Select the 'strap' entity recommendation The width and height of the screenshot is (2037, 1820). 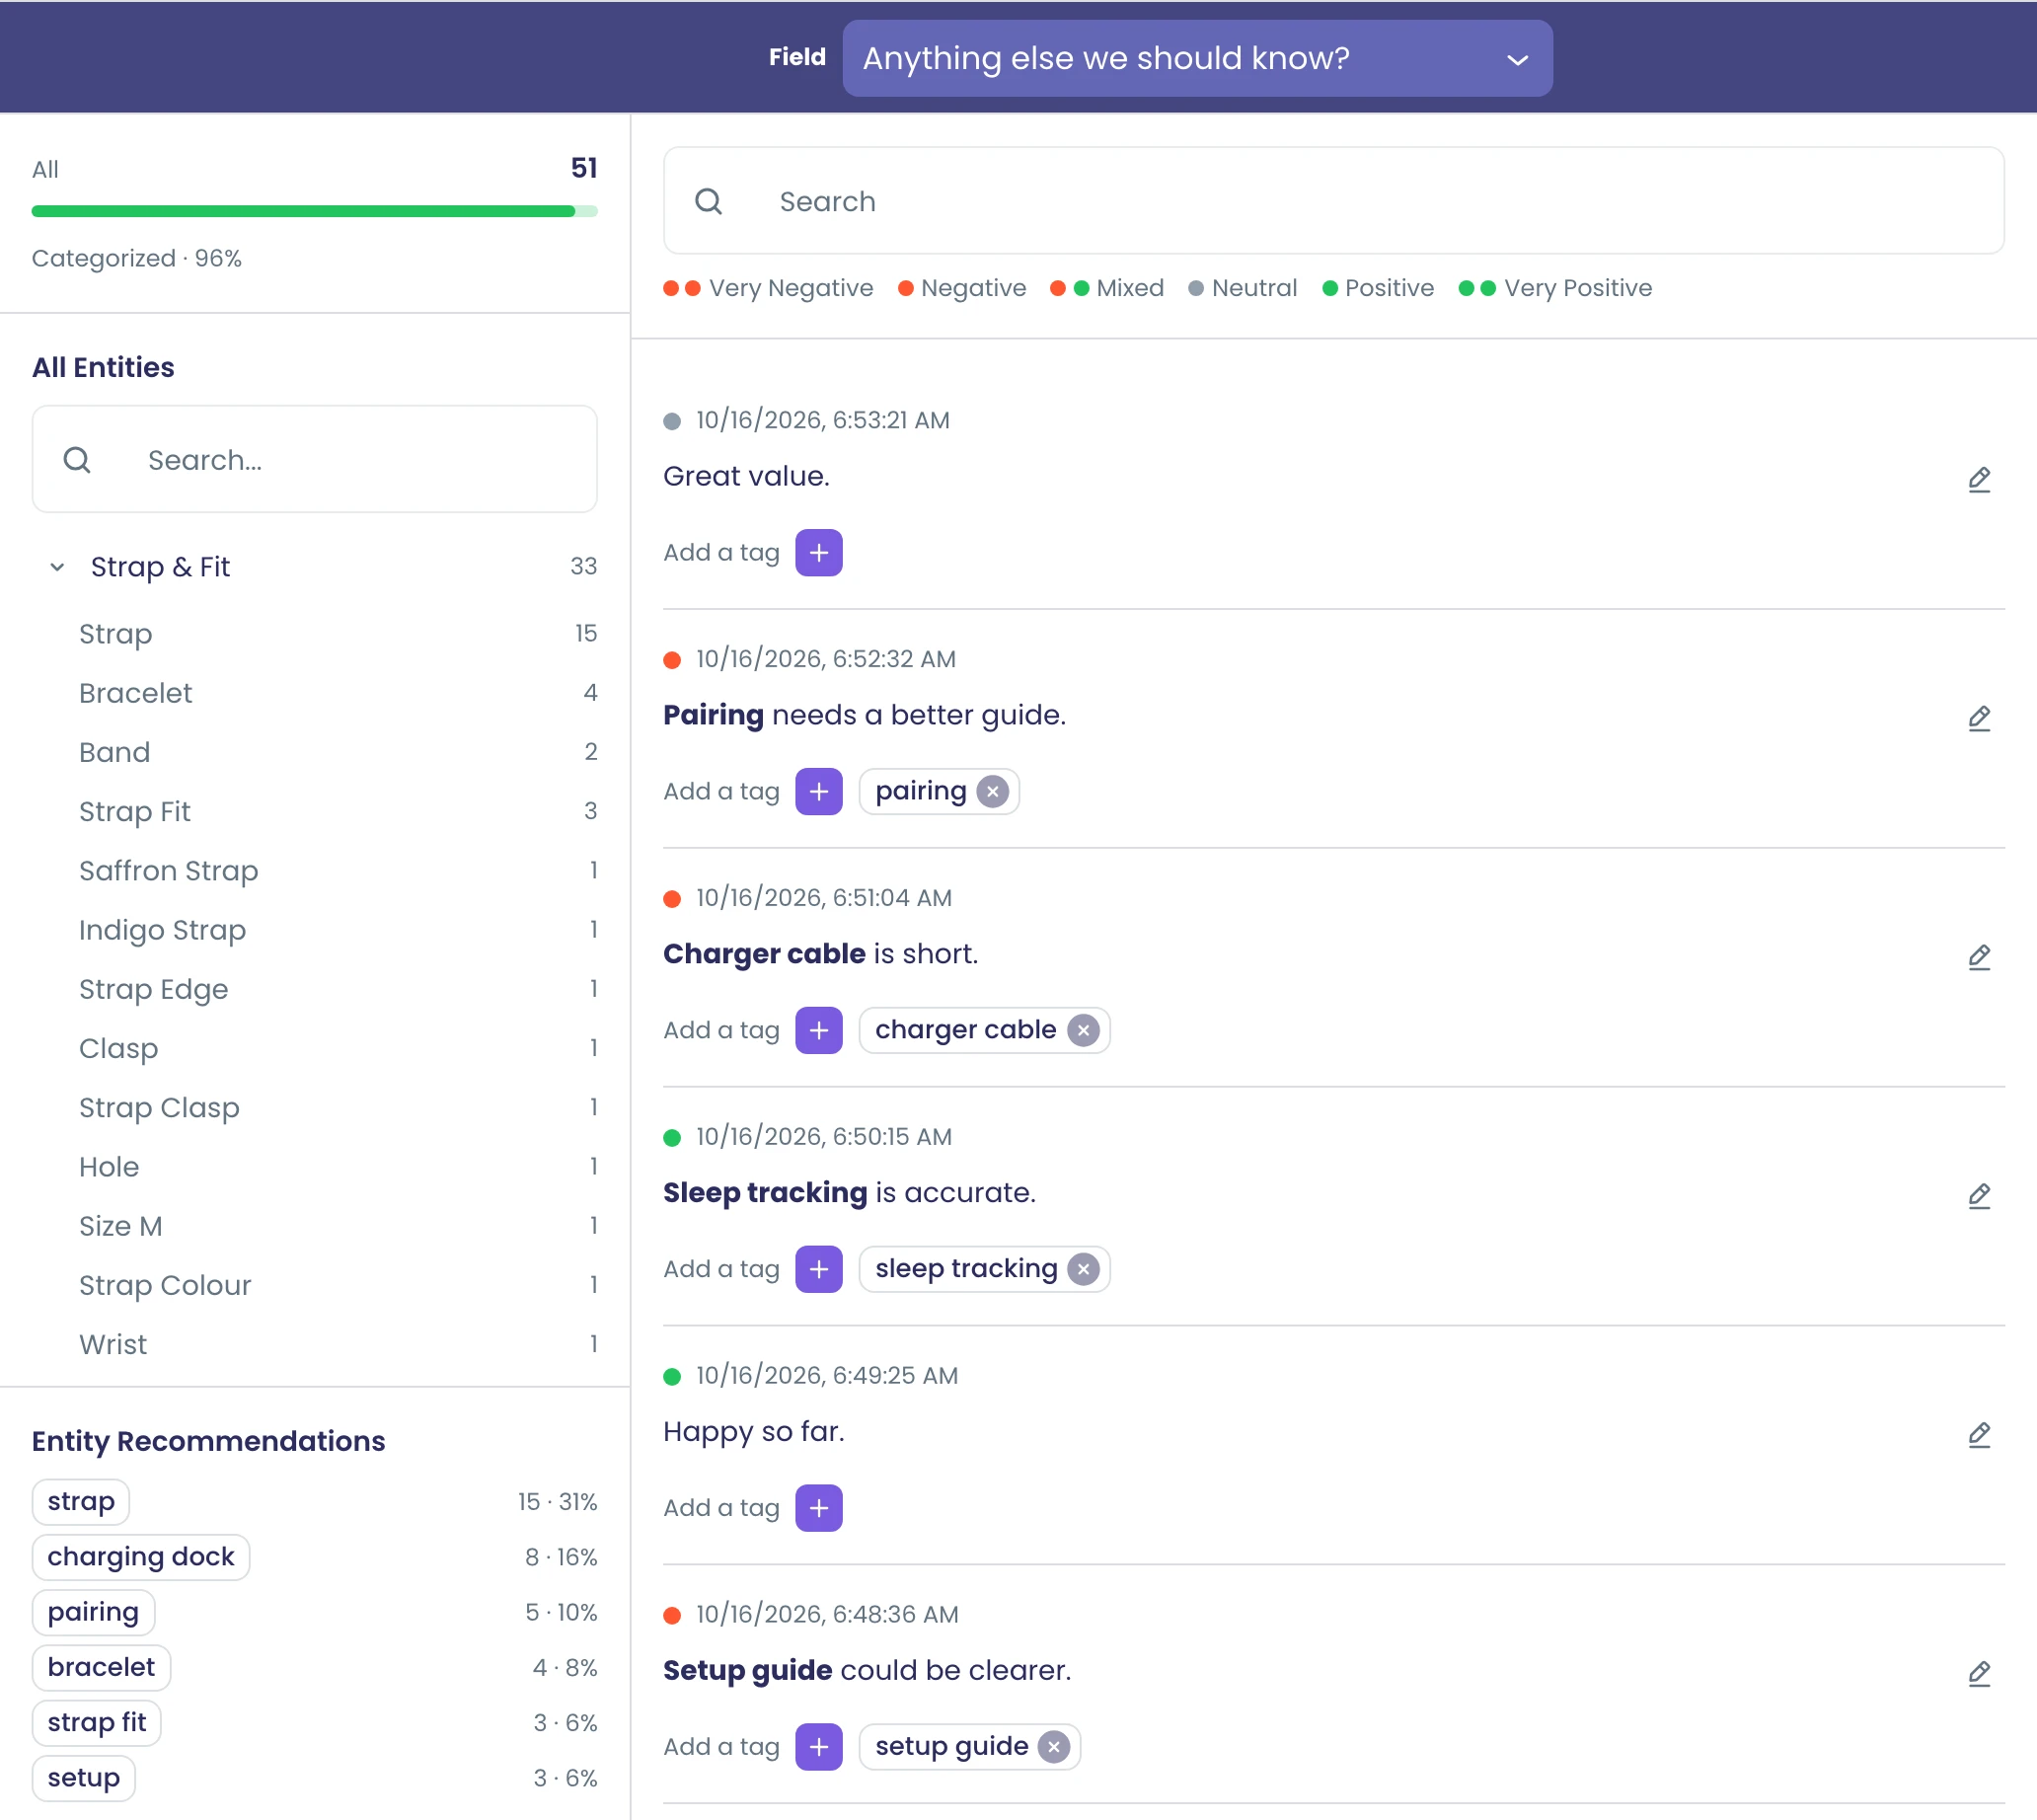pos(81,1502)
